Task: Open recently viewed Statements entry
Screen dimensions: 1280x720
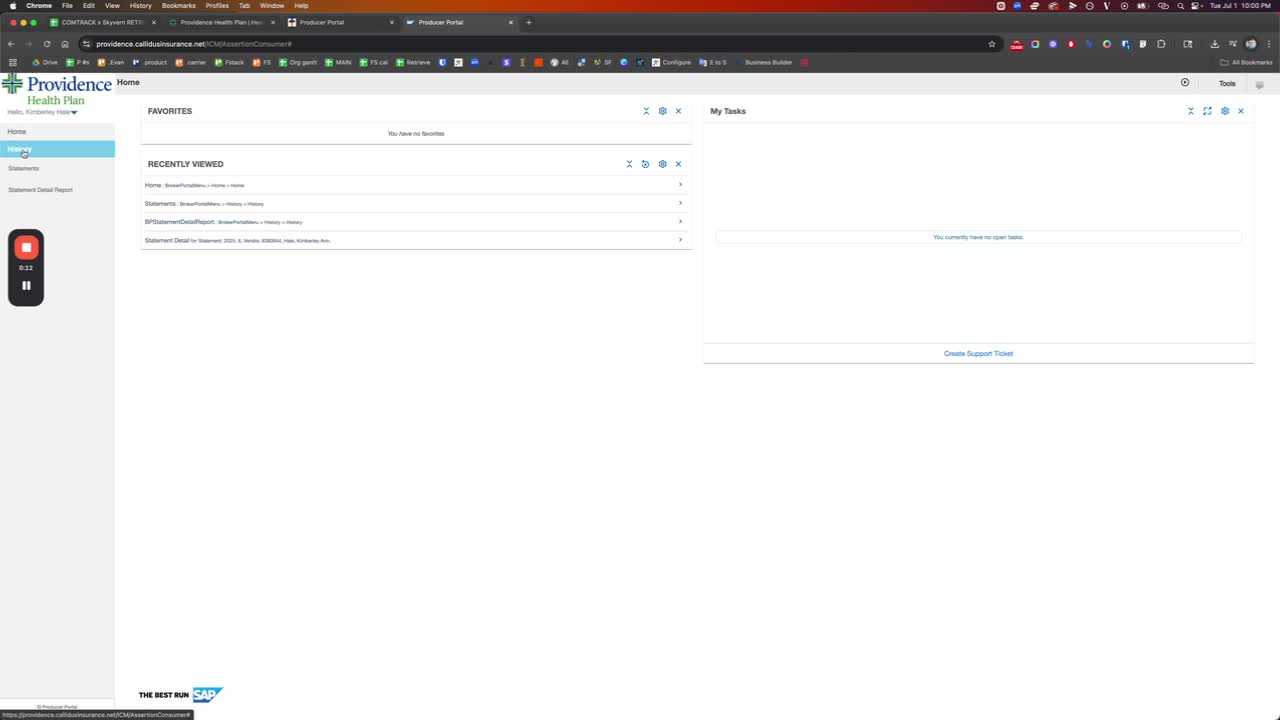Action: (416, 203)
